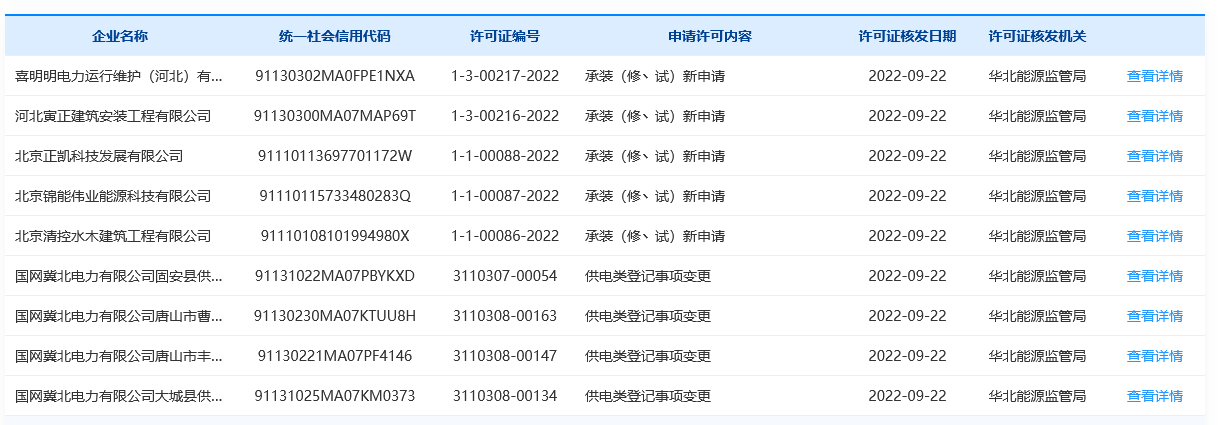The height and width of the screenshot is (425, 1222).
Task: Click date 2022-09-22 in 喜明明电力 row
Action: (907, 76)
